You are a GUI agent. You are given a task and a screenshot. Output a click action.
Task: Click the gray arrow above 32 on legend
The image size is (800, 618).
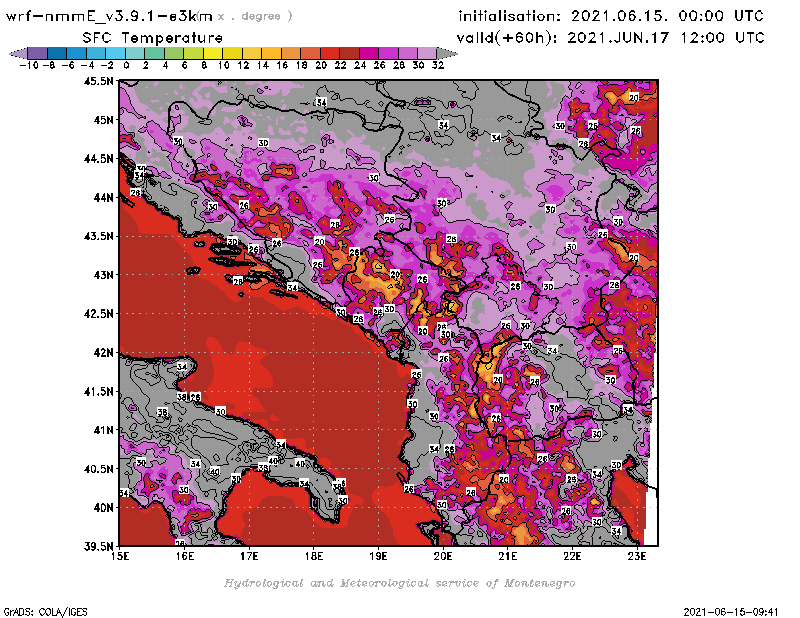point(447,53)
